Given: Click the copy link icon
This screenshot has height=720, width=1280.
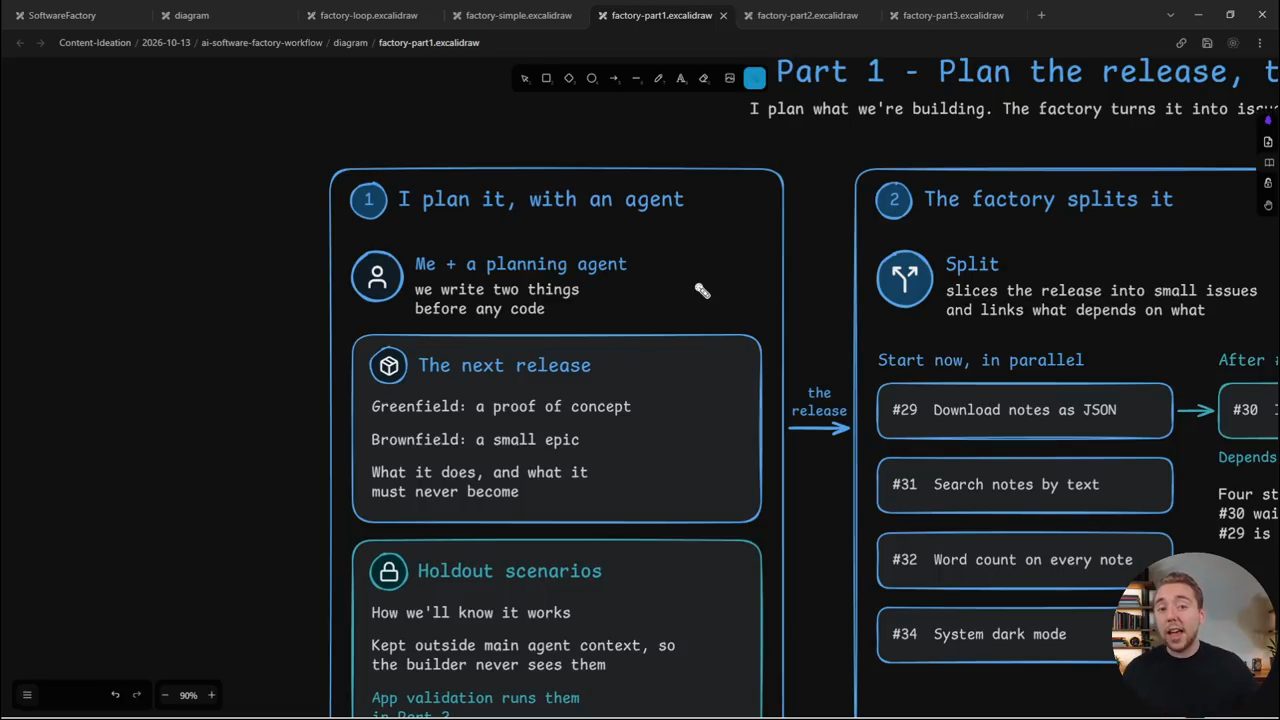Looking at the screenshot, I should (x=1181, y=43).
